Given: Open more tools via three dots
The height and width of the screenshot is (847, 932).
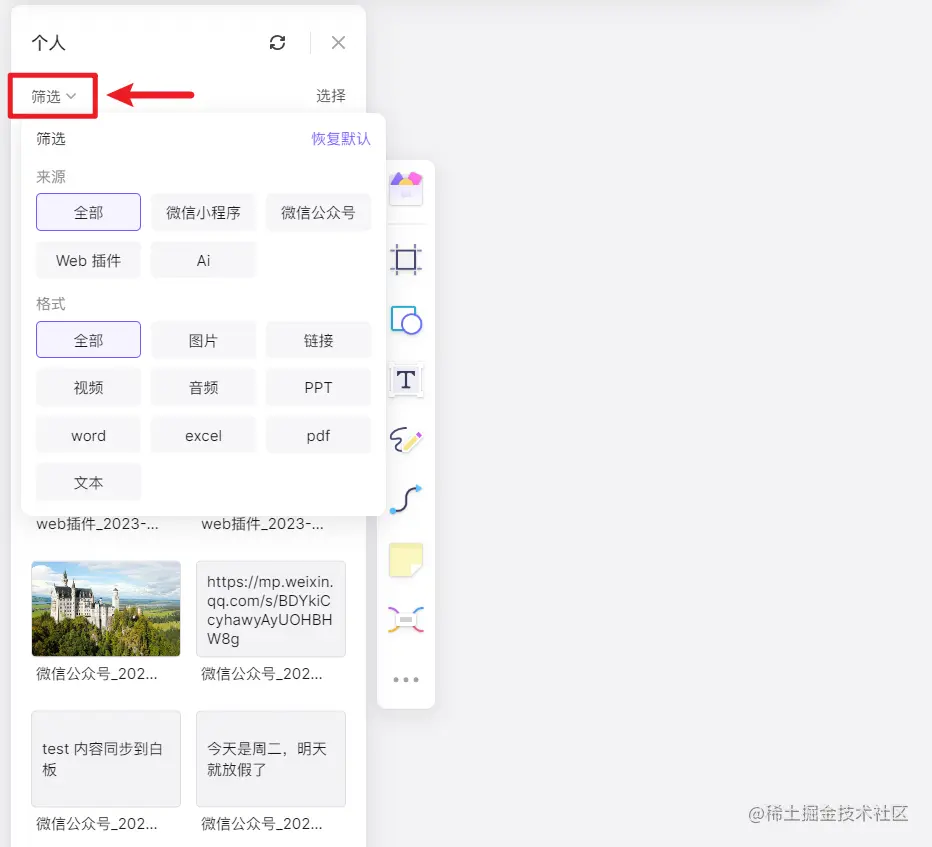Looking at the screenshot, I should click(406, 679).
